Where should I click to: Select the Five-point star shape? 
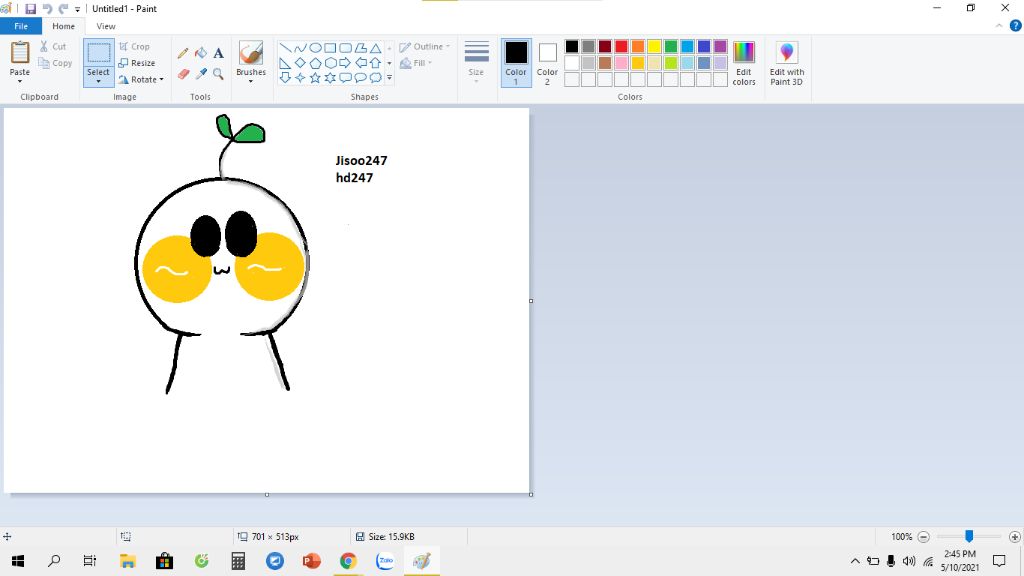click(x=315, y=78)
